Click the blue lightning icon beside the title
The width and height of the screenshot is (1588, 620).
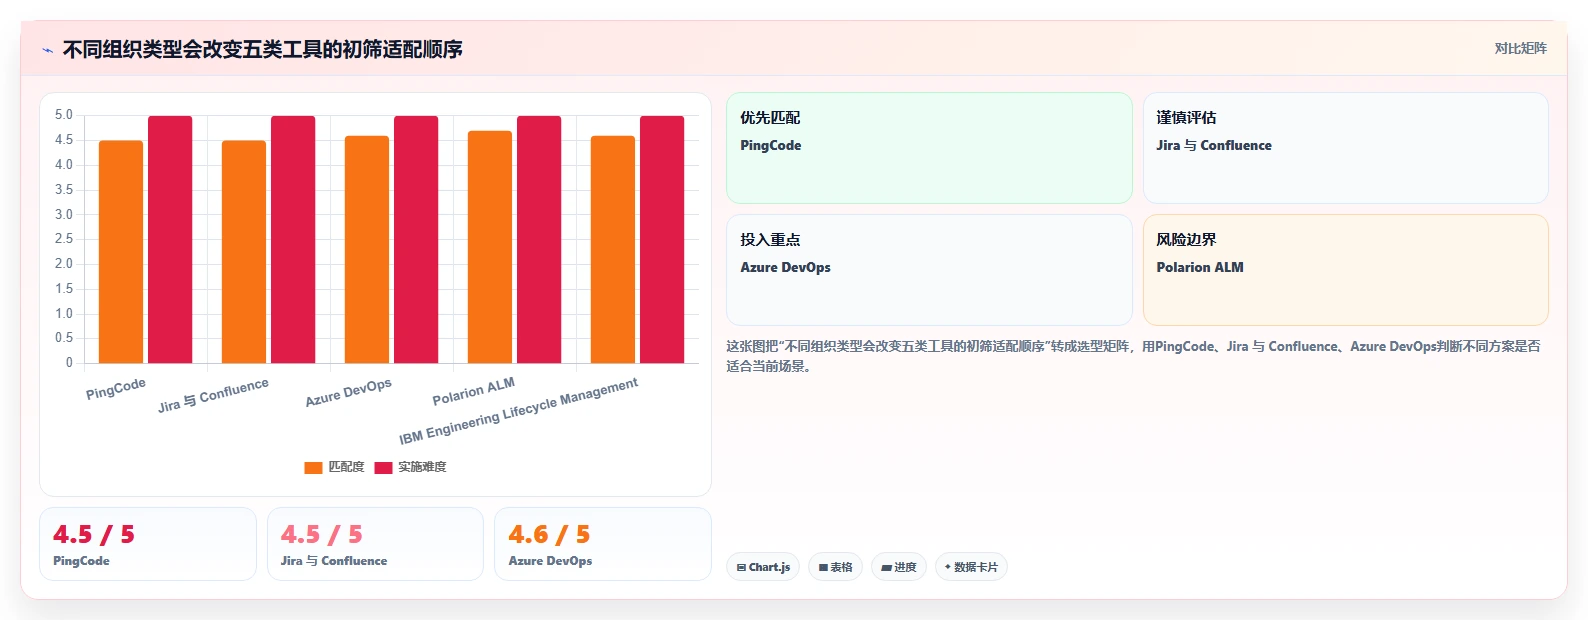[47, 50]
